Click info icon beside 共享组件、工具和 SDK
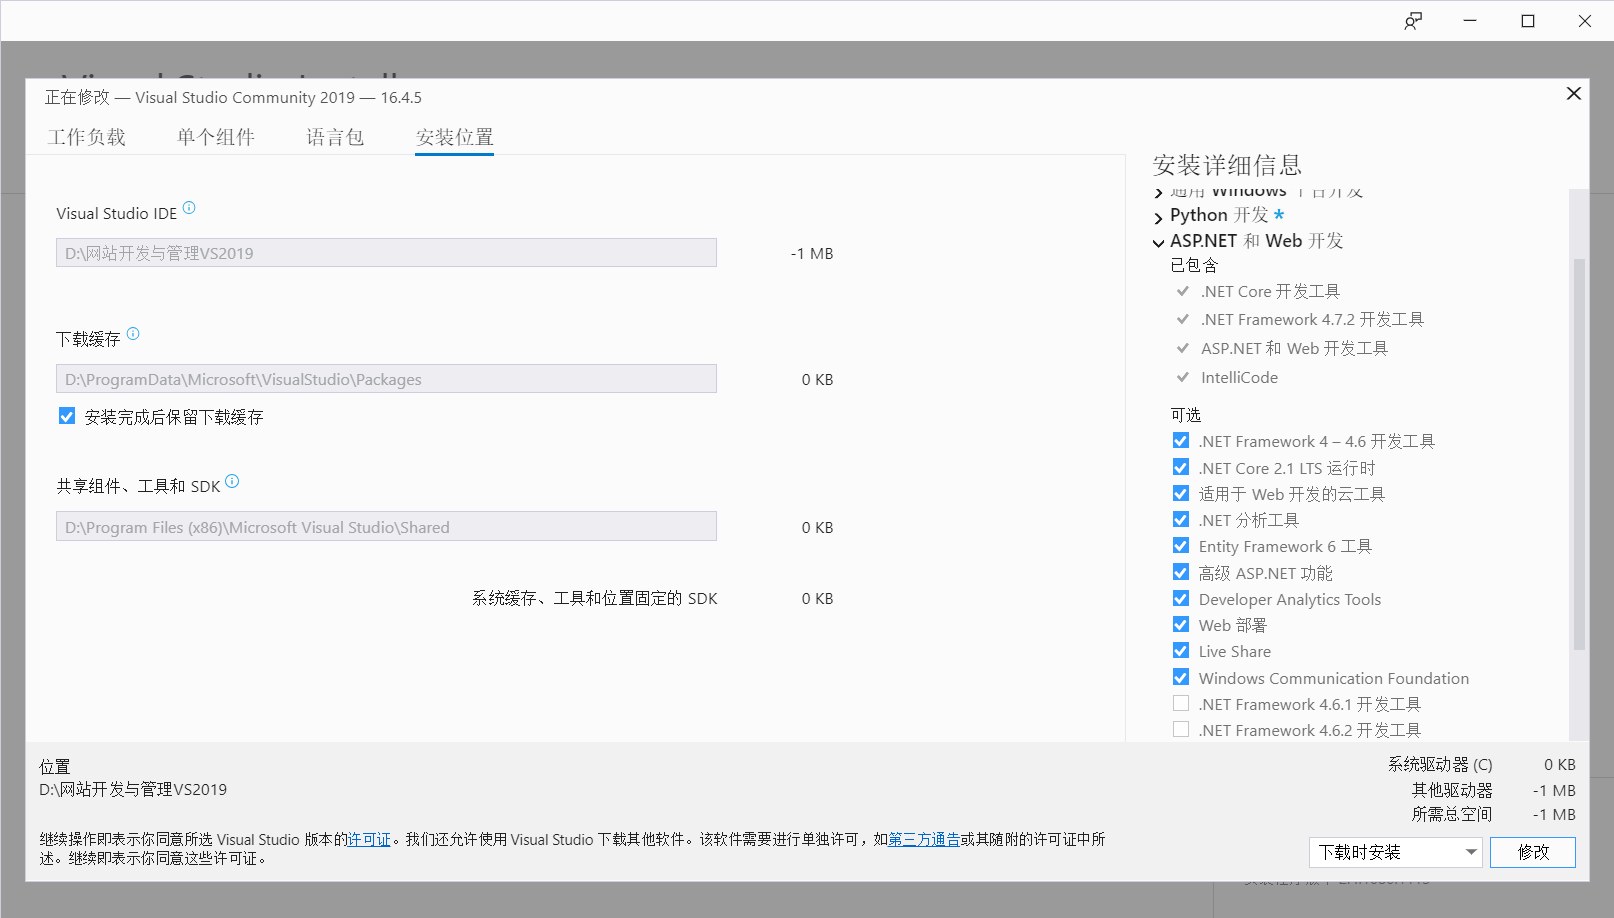The width and height of the screenshot is (1614, 918). 232,481
